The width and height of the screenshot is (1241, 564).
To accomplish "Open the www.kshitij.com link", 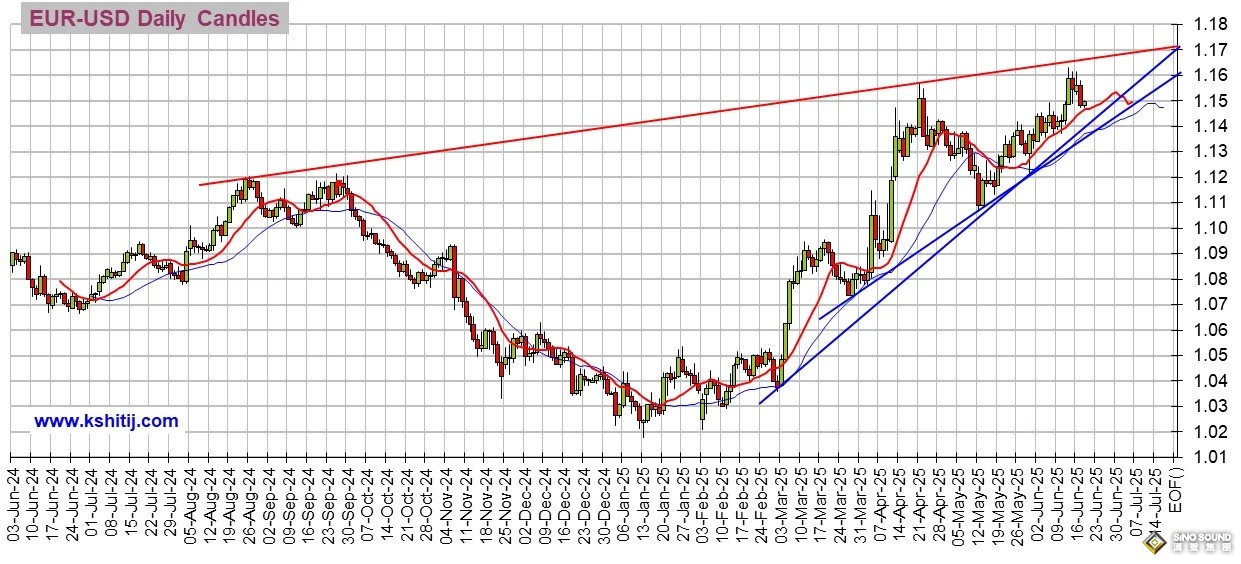I will coord(106,421).
